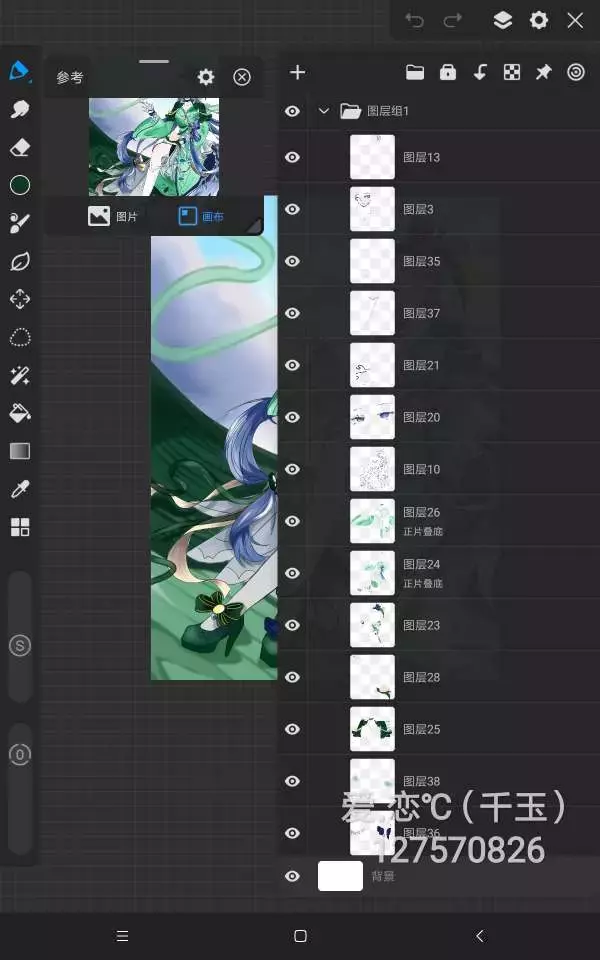Hide layer 图层24
Screen dimensions: 600x960
coord(293,573)
